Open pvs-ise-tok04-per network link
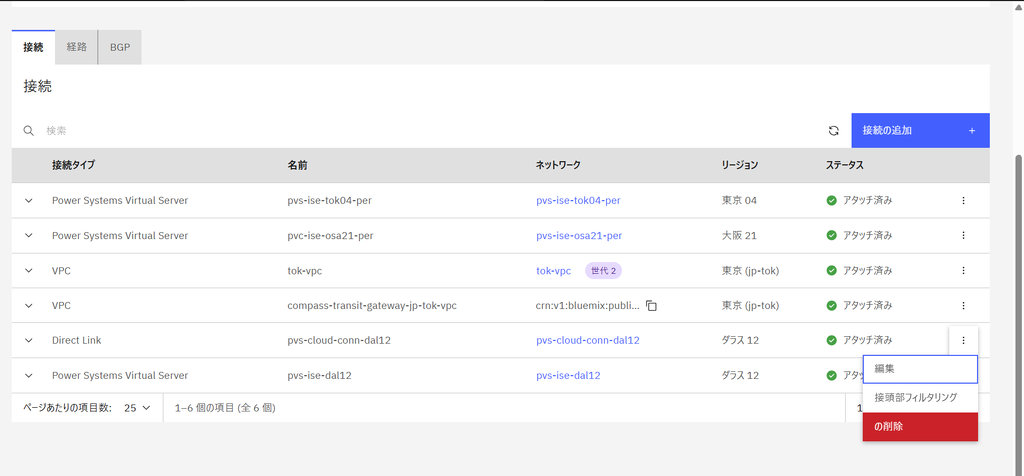1024x476 pixels. pos(578,200)
